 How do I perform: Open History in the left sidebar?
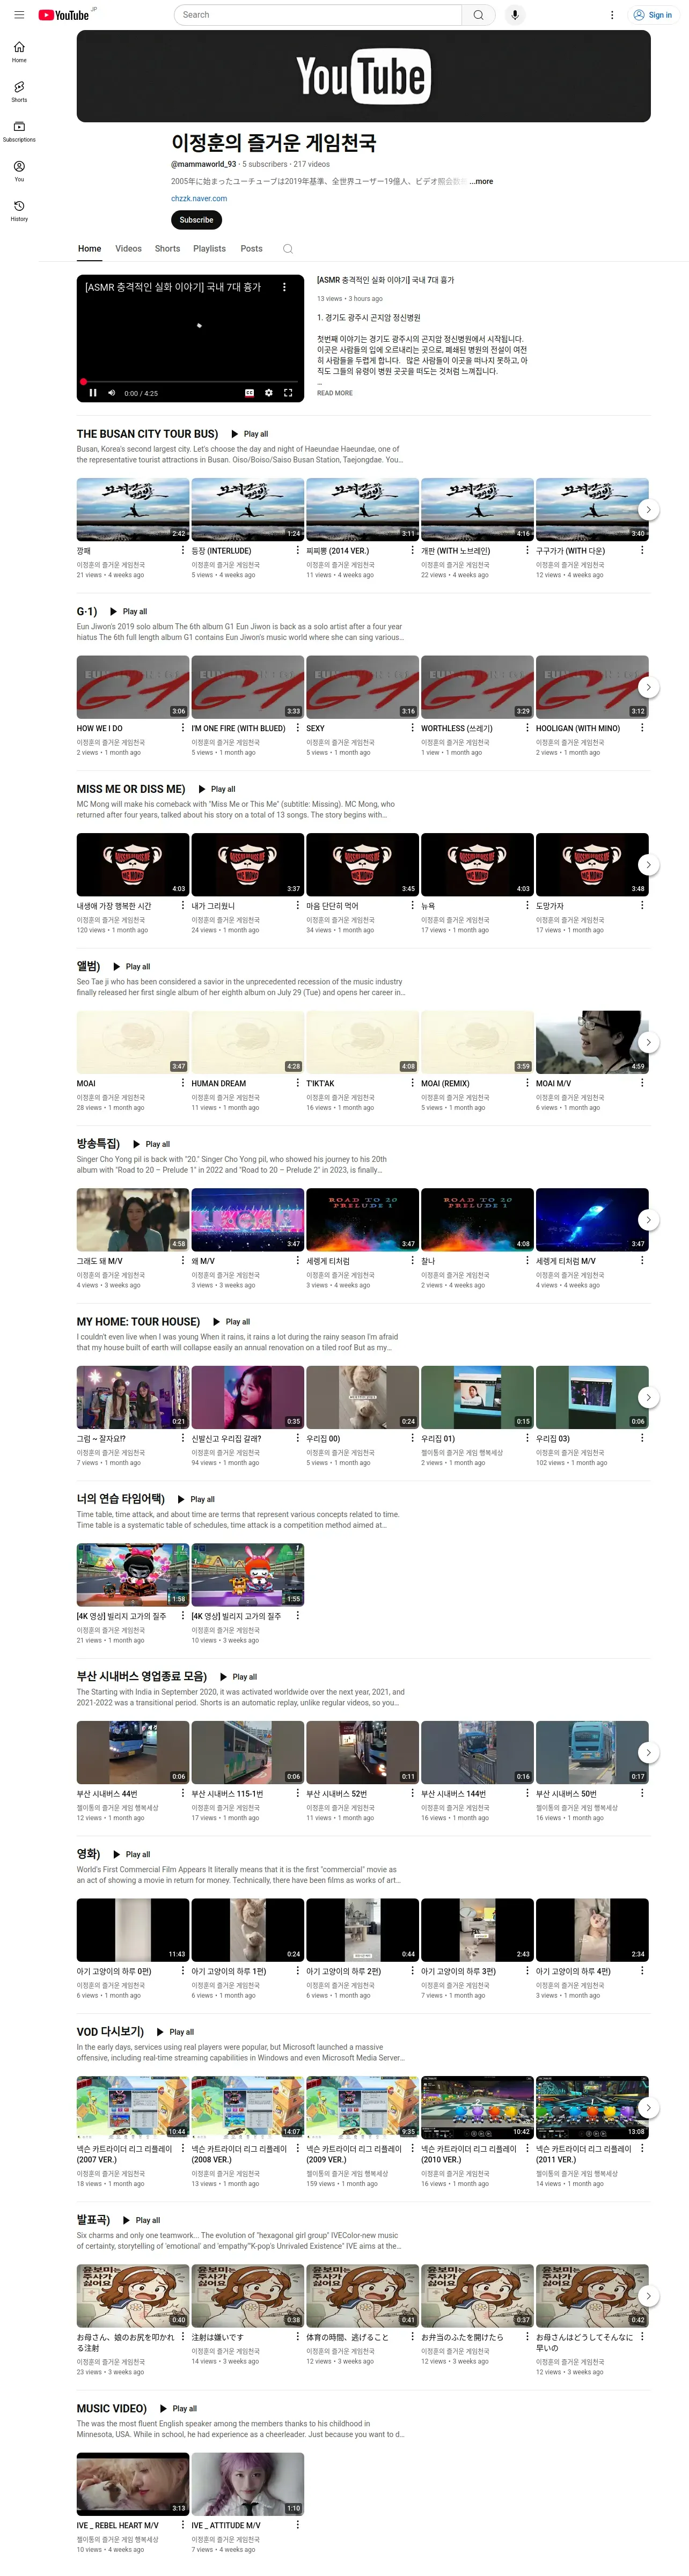[x=19, y=211]
